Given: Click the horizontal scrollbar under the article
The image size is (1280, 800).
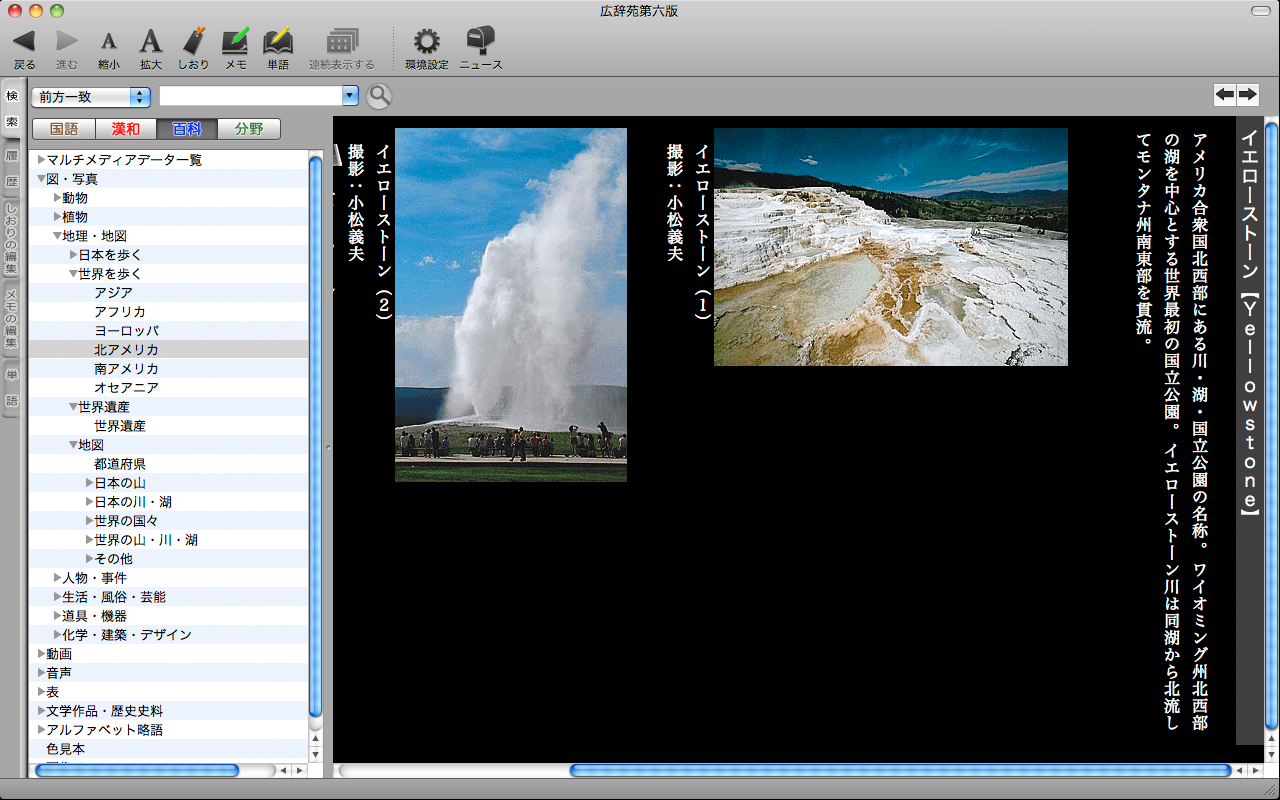Looking at the screenshot, I should pos(900,770).
